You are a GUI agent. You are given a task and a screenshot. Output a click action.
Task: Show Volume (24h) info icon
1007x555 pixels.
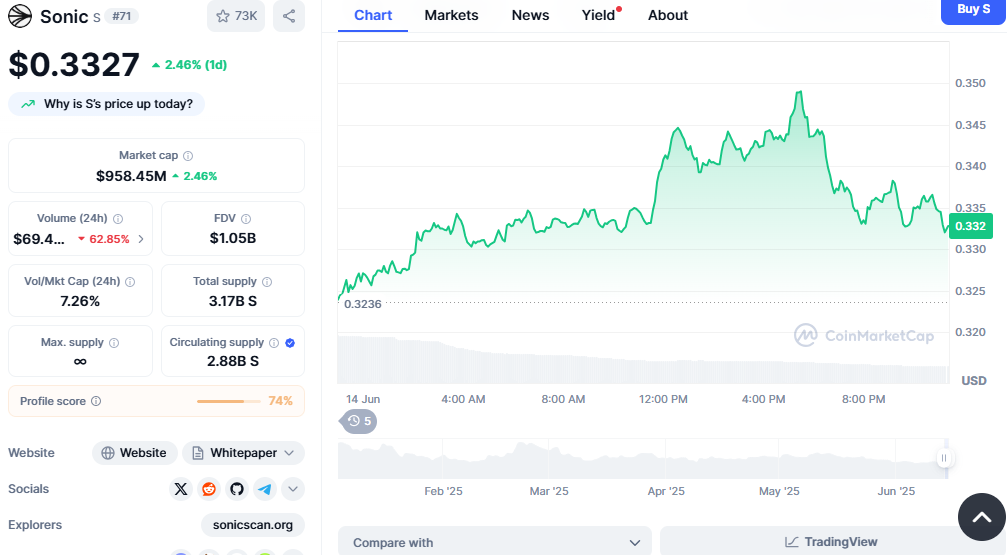118,218
